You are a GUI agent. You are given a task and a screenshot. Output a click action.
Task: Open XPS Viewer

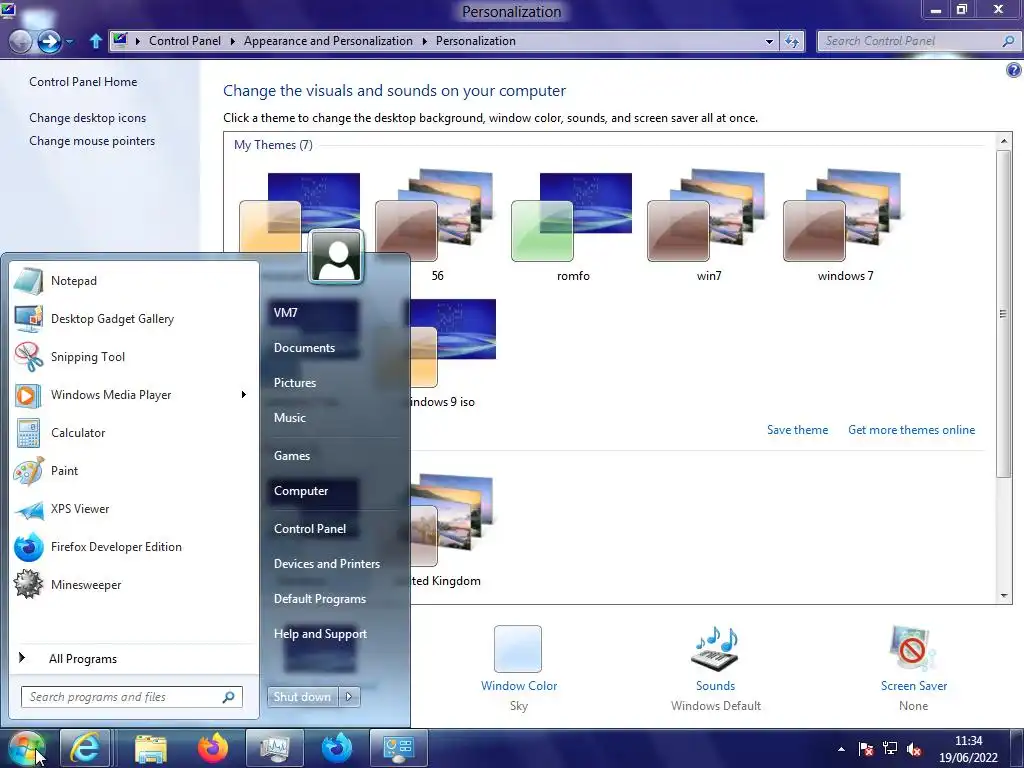point(134,509)
